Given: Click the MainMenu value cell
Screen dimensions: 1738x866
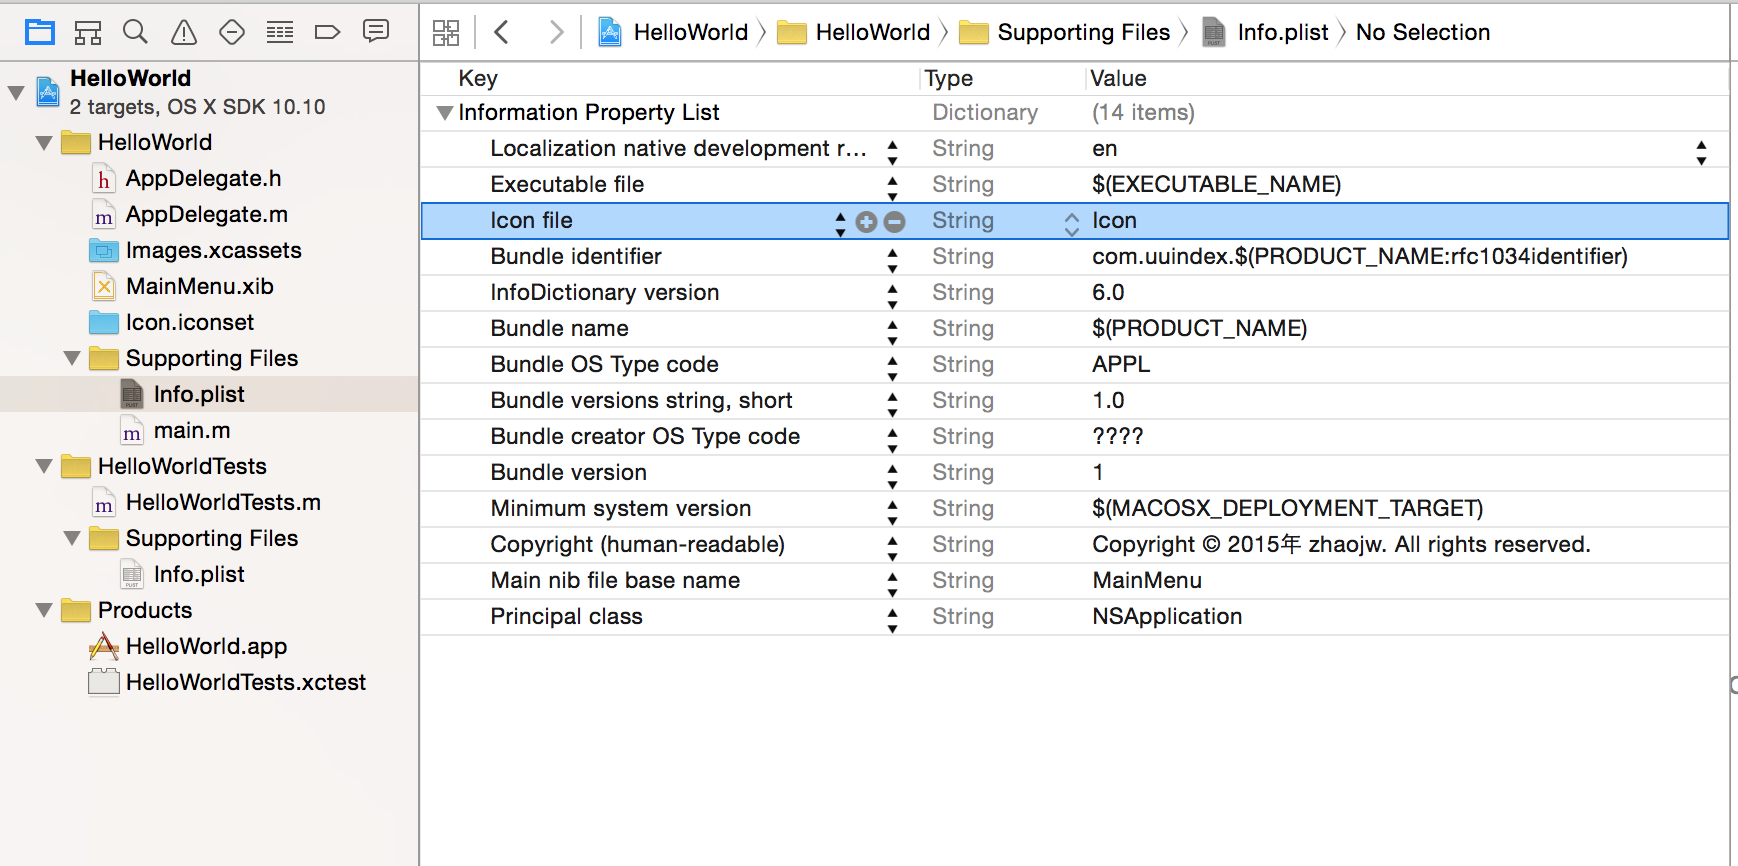Looking at the screenshot, I should pyautogui.click(x=1147, y=581).
